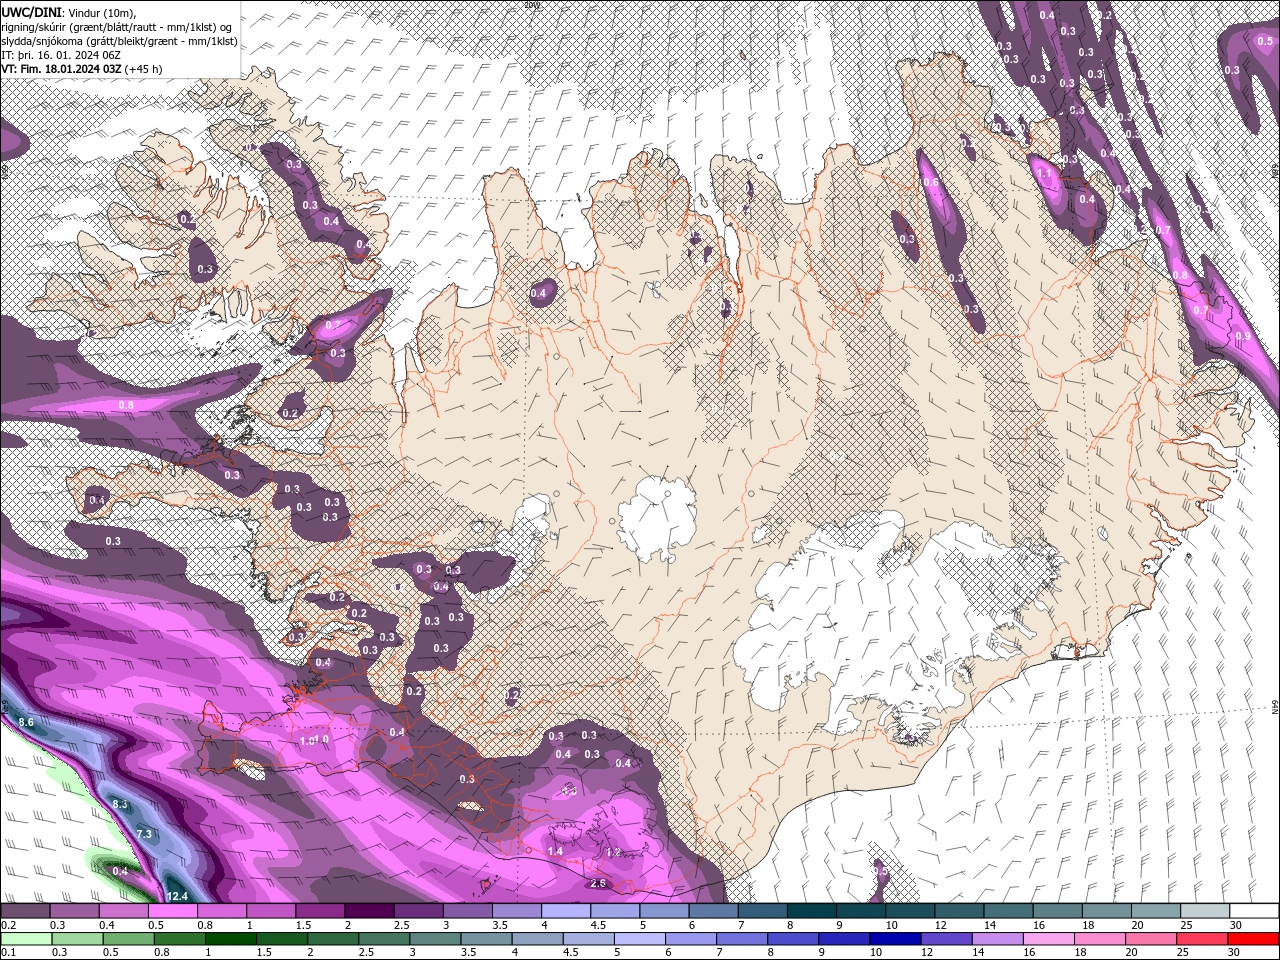
Task: Click the 8.3 precipitation value on the map
Action: click(120, 804)
